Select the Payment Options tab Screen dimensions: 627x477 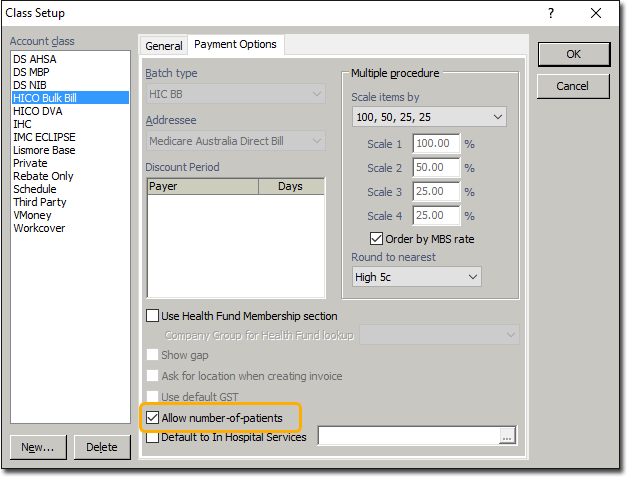pos(236,45)
